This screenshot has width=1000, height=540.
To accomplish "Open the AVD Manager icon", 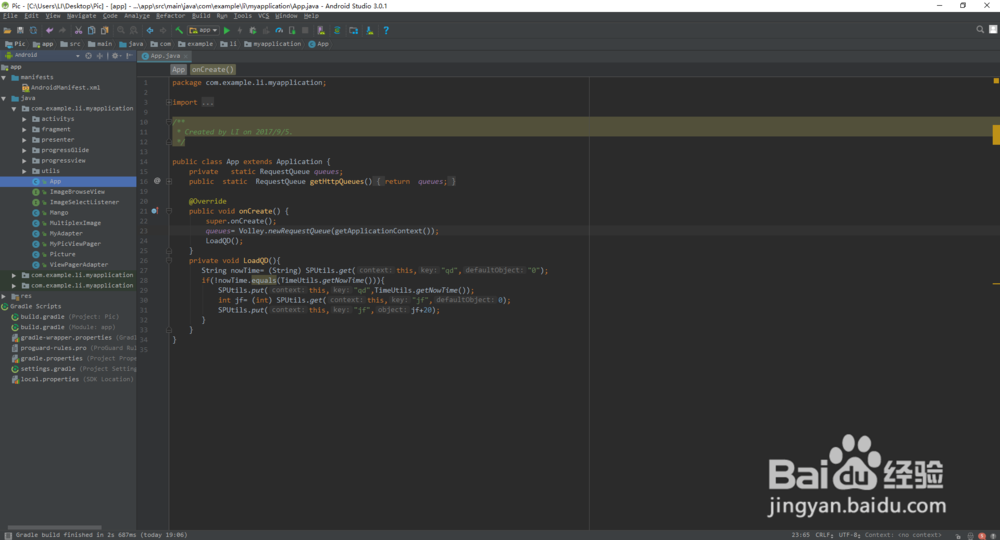I will click(321, 30).
